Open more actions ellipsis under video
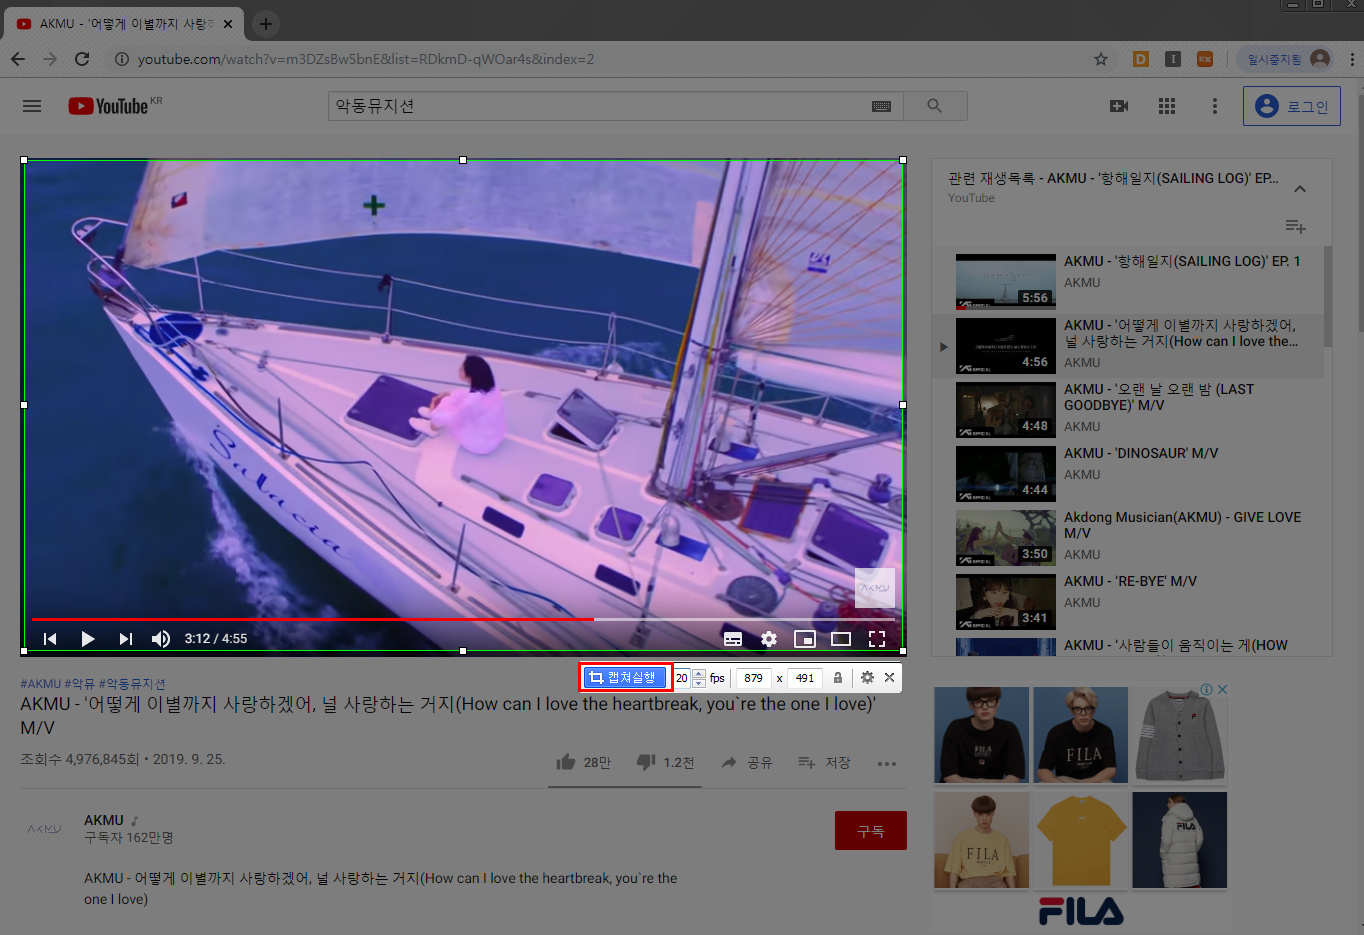 pyautogui.click(x=887, y=763)
